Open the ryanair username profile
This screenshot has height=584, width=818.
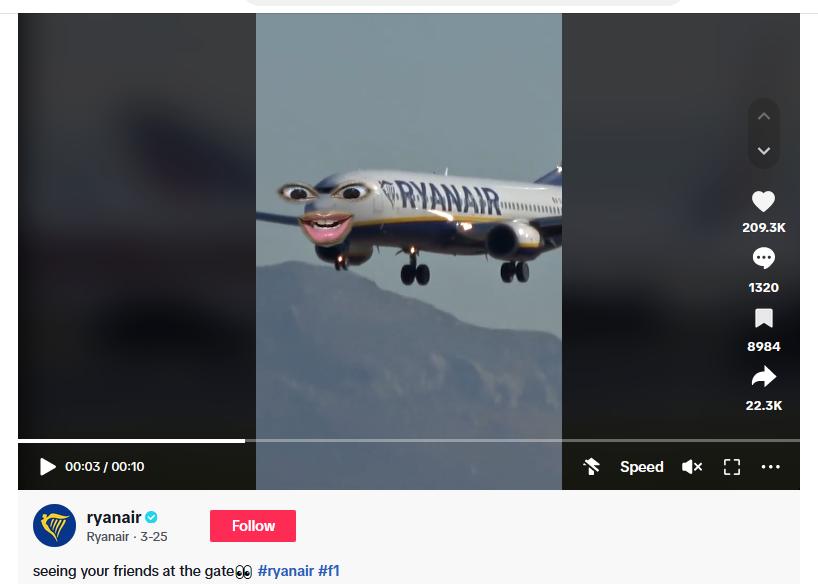(x=114, y=517)
